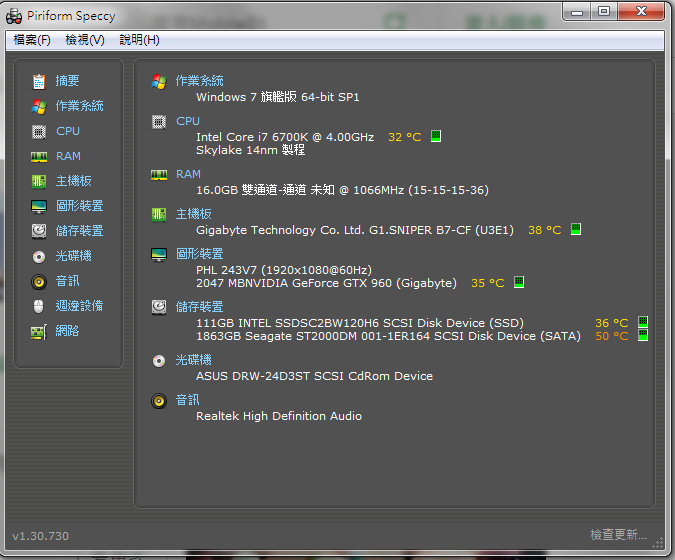675x560 pixels.
Task: Select the 儲存裝置 hard drive icon in sidebar
Action: pos(39,231)
